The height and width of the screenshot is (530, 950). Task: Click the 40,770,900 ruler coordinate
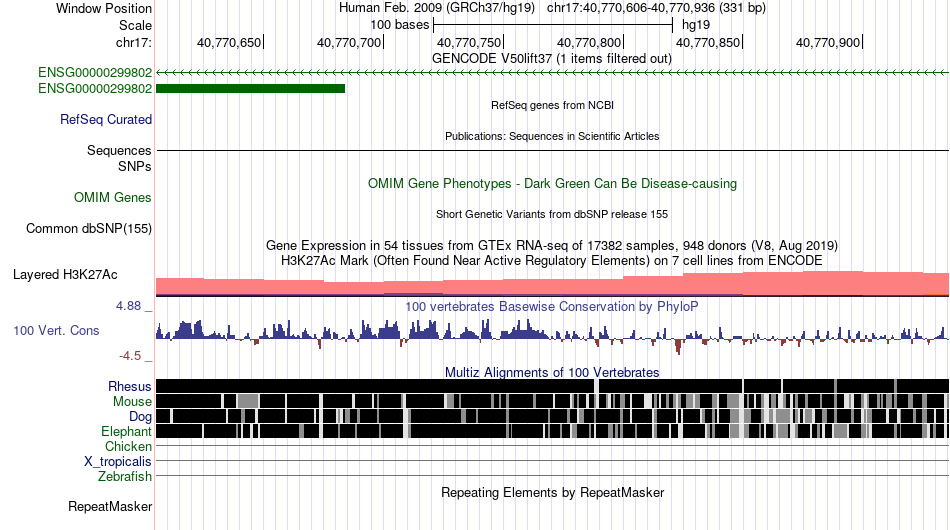pyautogui.click(x=828, y=42)
